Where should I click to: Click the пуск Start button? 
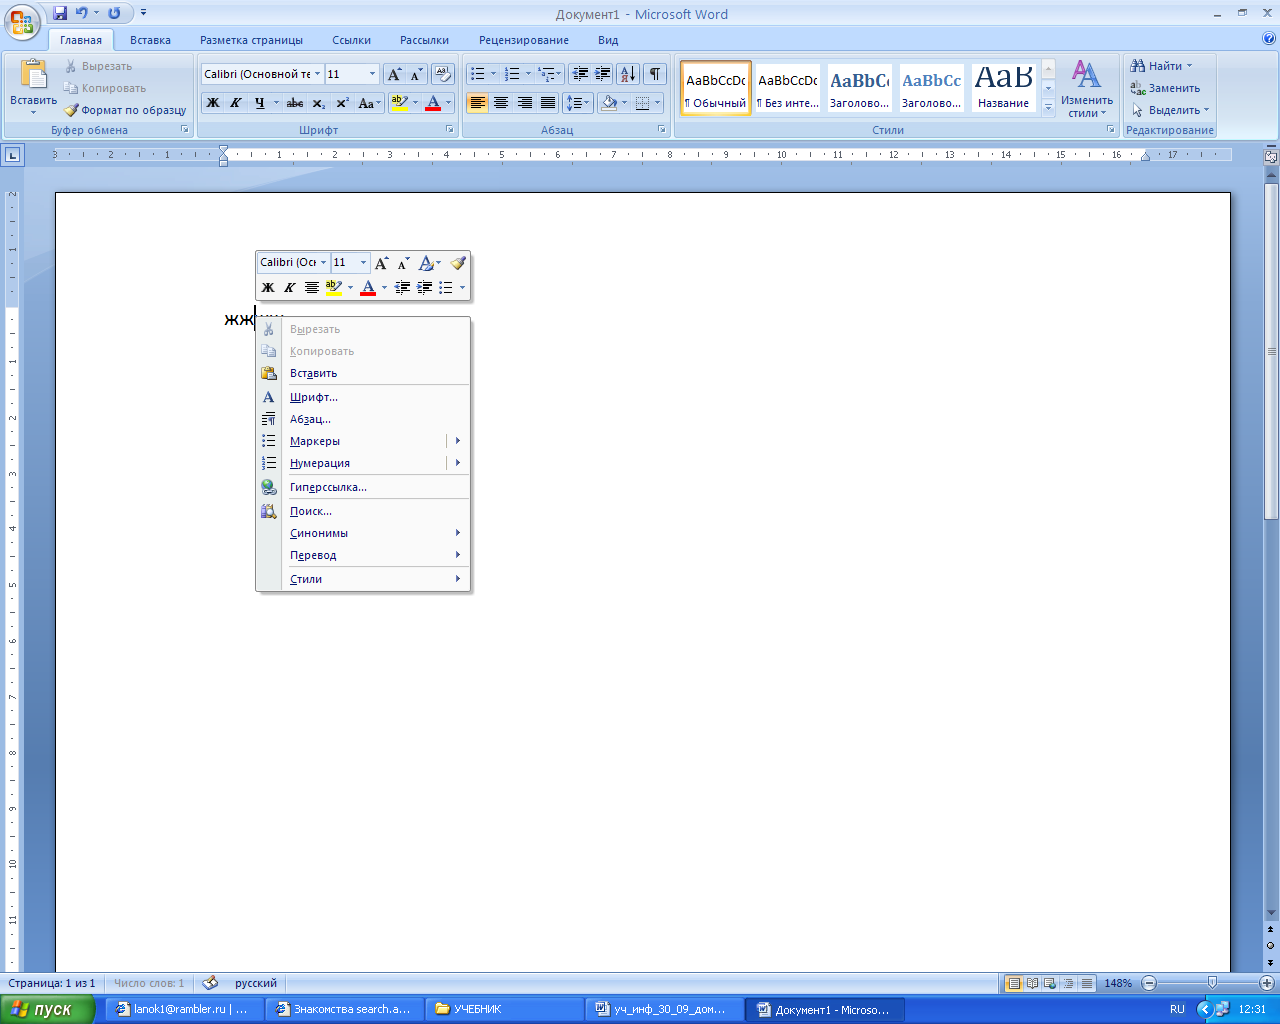point(47,1009)
